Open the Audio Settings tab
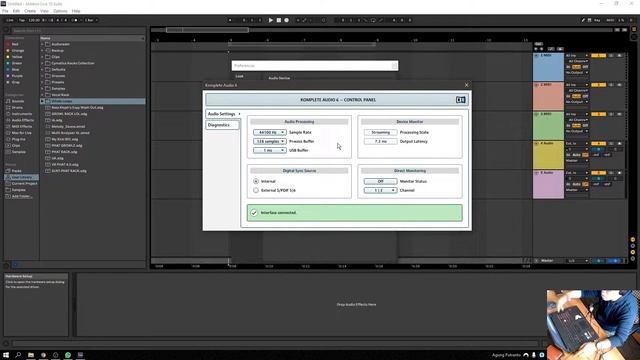The image size is (640, 360). [223, 114]
